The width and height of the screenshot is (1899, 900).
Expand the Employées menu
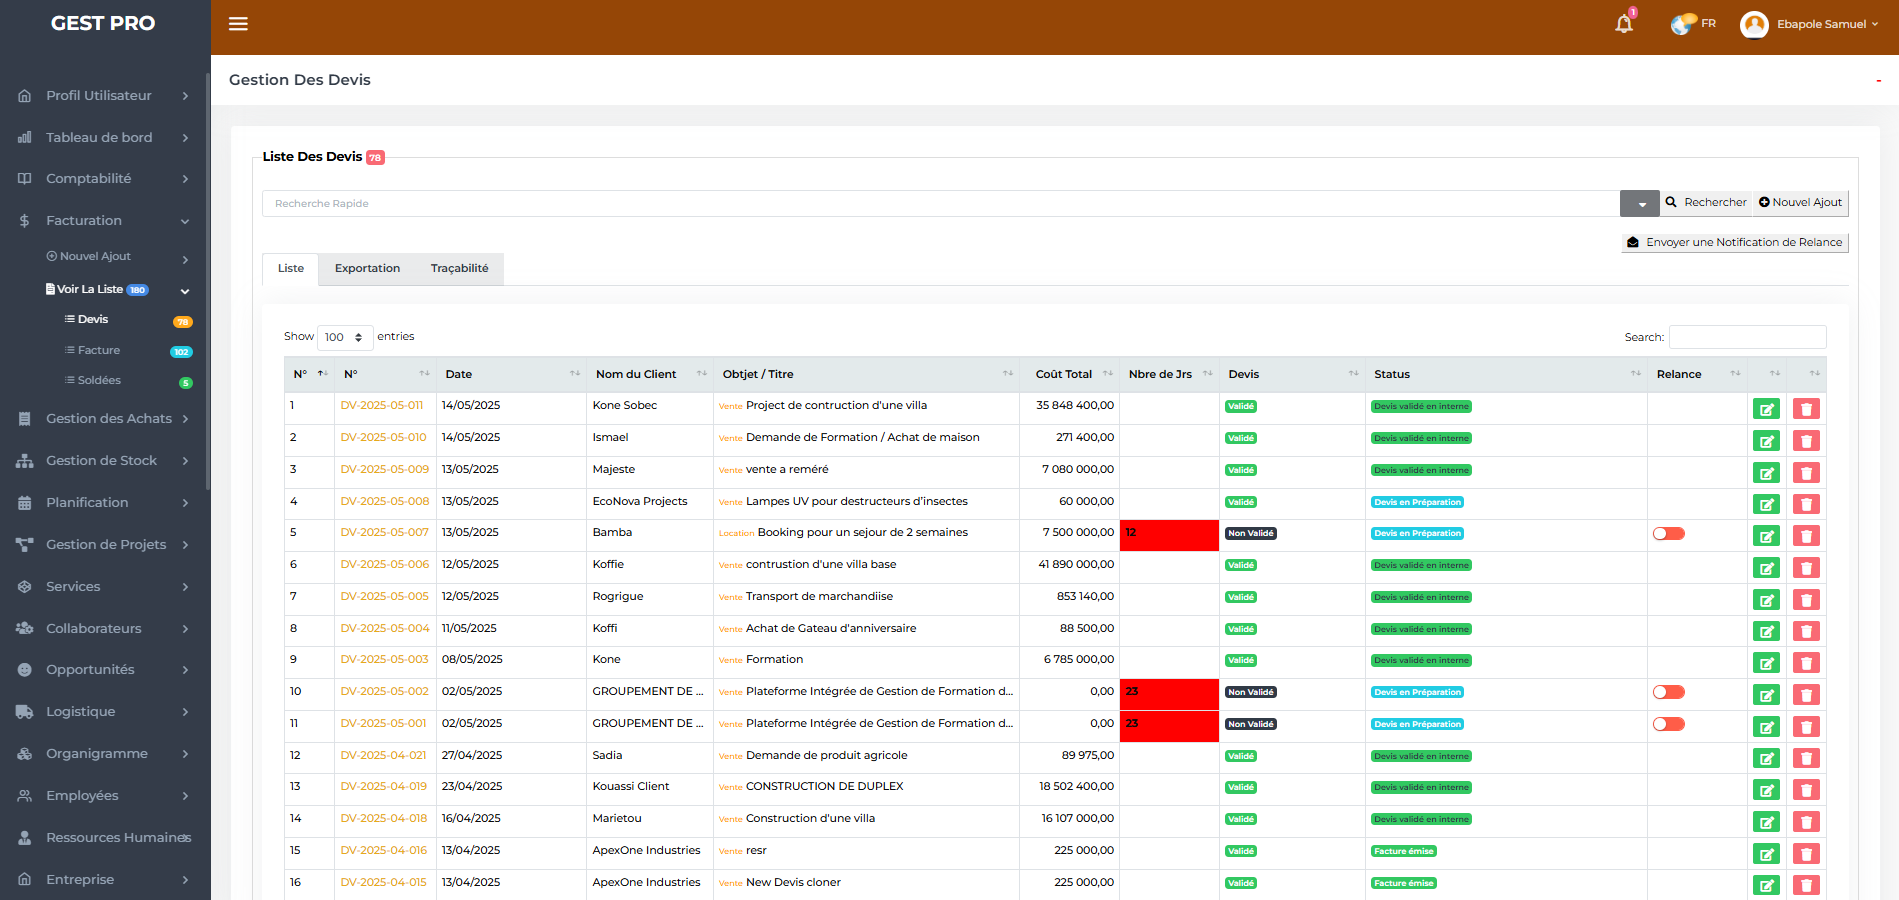pos(104,796)
